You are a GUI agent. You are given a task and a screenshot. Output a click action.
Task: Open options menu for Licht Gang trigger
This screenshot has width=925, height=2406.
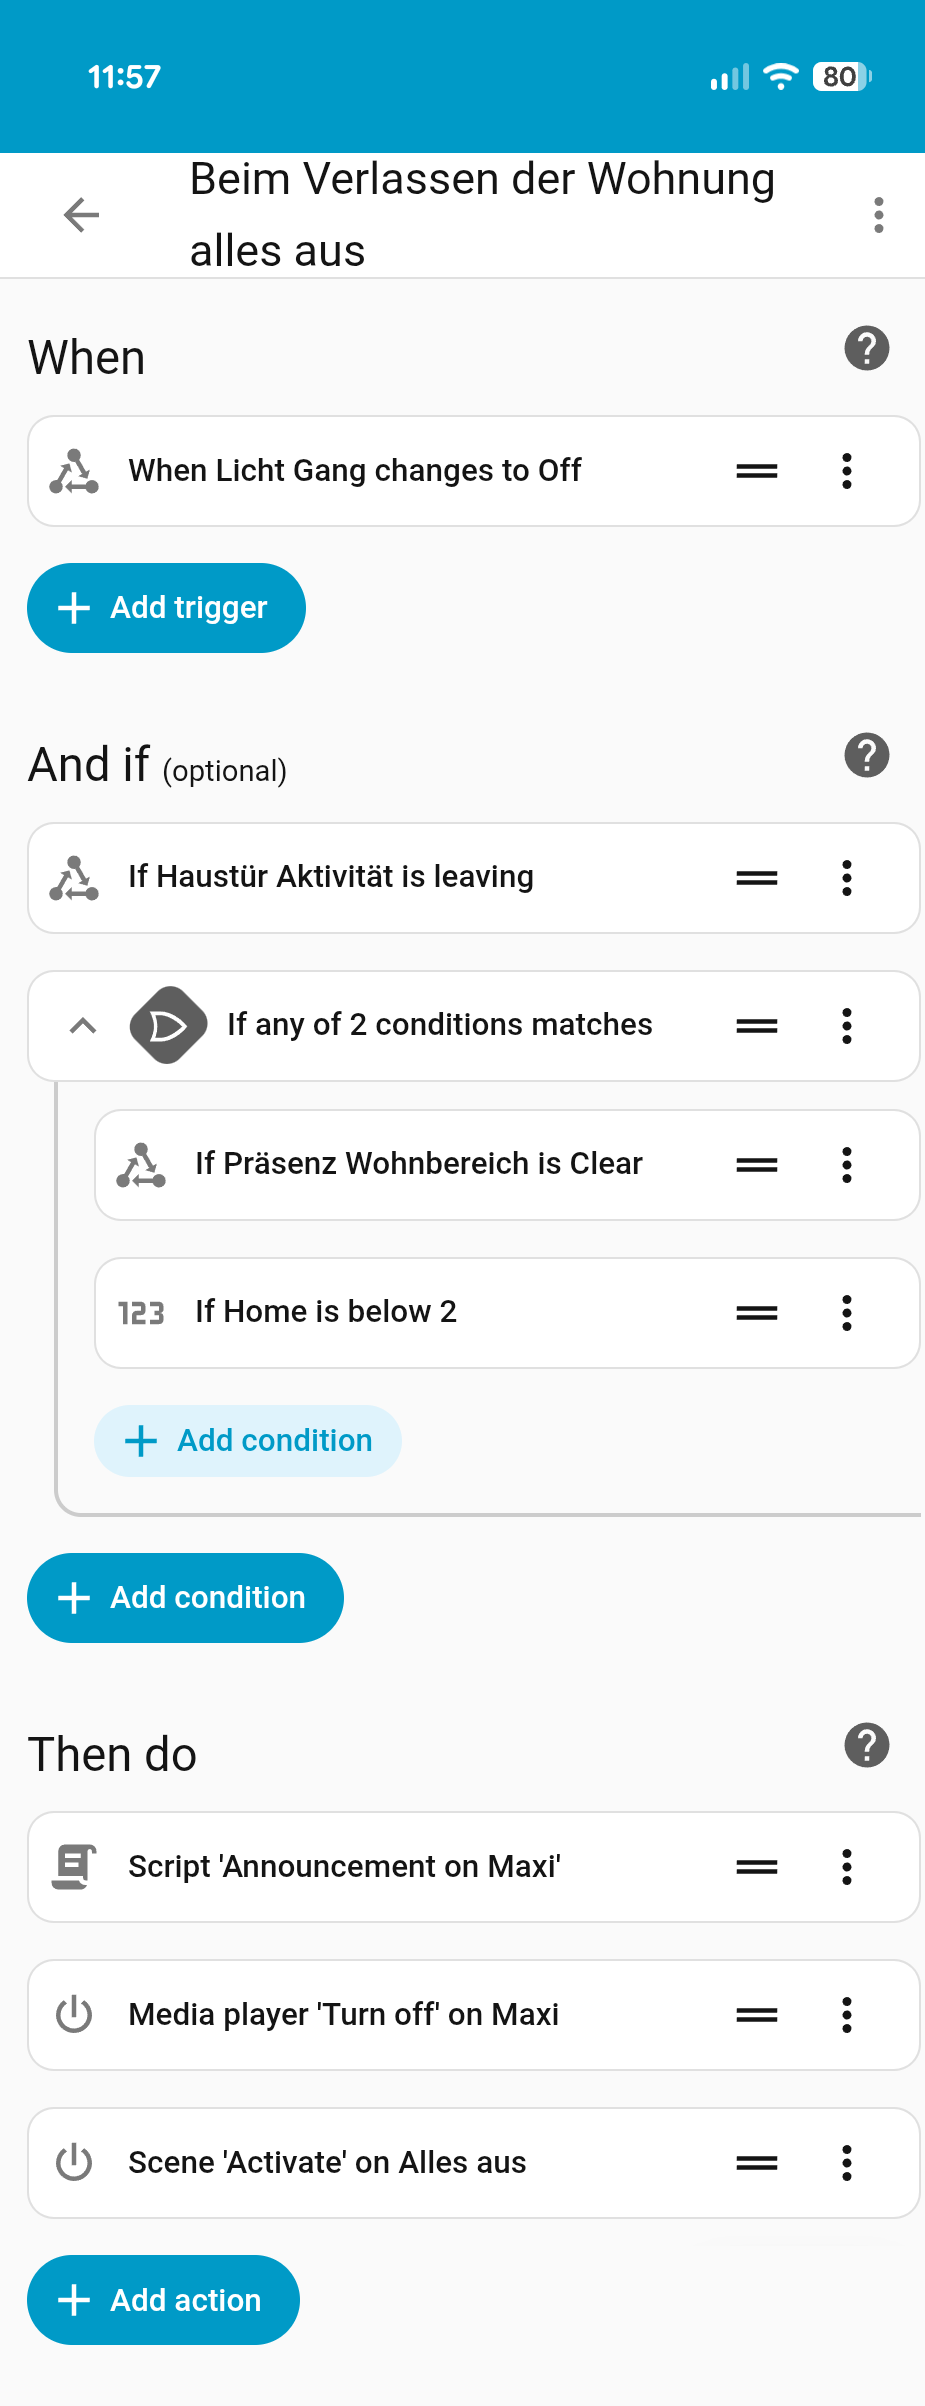click(846, 471)
